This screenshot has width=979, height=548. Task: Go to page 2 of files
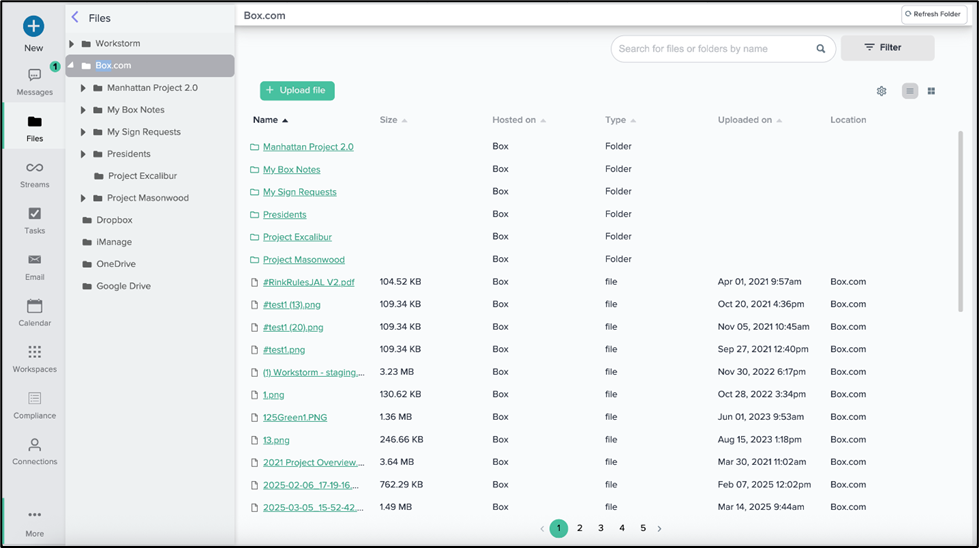(x=579, y=528)
